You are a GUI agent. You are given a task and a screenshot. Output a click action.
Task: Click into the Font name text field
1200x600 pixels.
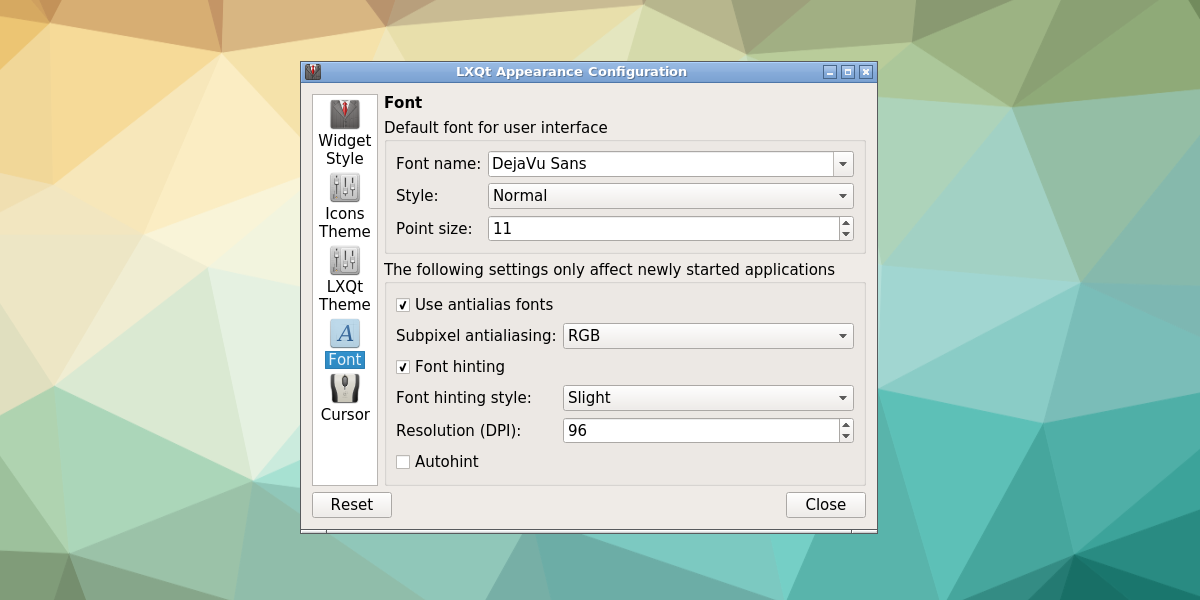pyautogui.click(x=661, y=164)
